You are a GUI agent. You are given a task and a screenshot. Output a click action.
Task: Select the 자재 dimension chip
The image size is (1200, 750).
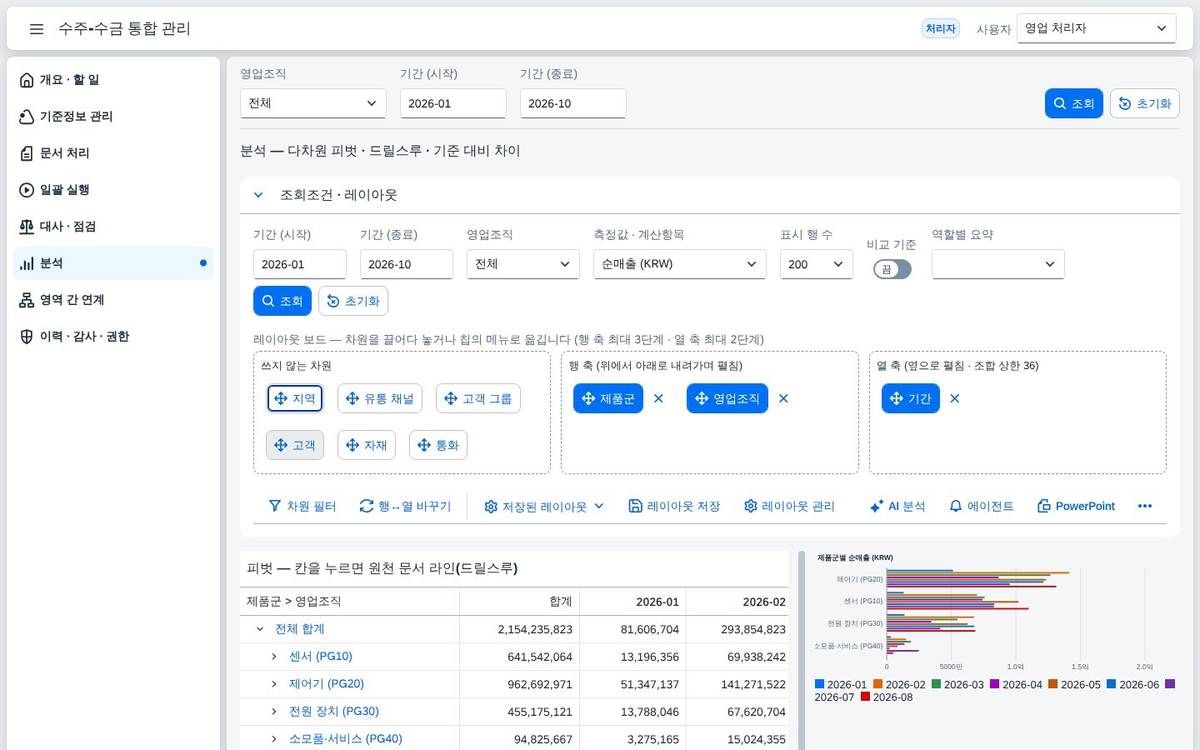click(x=367, y=445)
